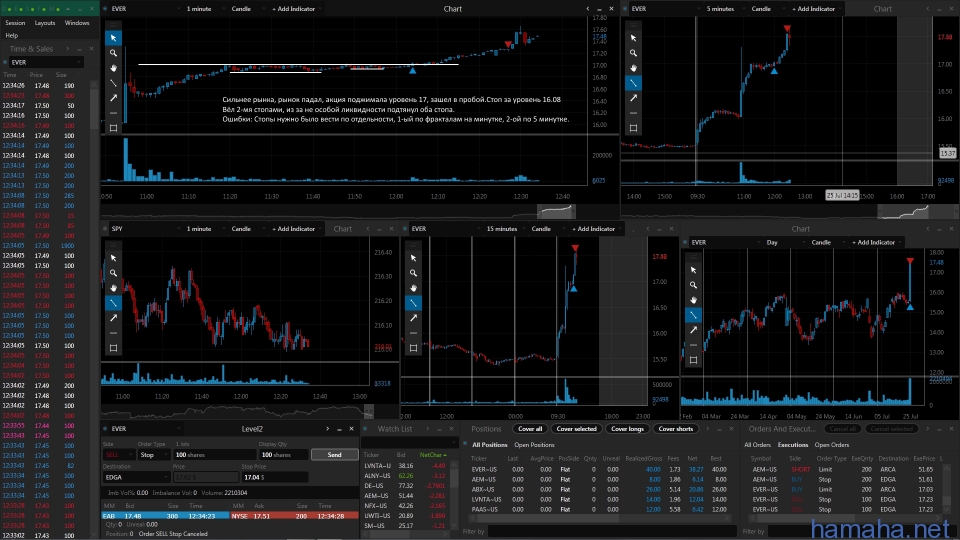Toggle the symbol link dot in Time & Sales

[x=5, y=62]
